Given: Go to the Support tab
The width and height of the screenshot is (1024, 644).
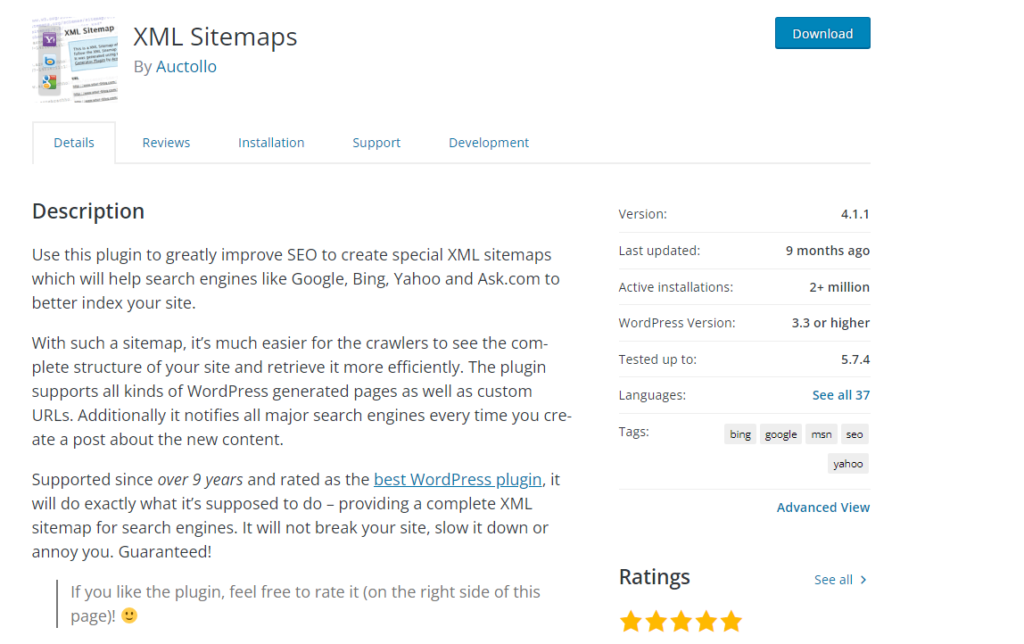Looking at the screenshot, I should click(376, 143).
